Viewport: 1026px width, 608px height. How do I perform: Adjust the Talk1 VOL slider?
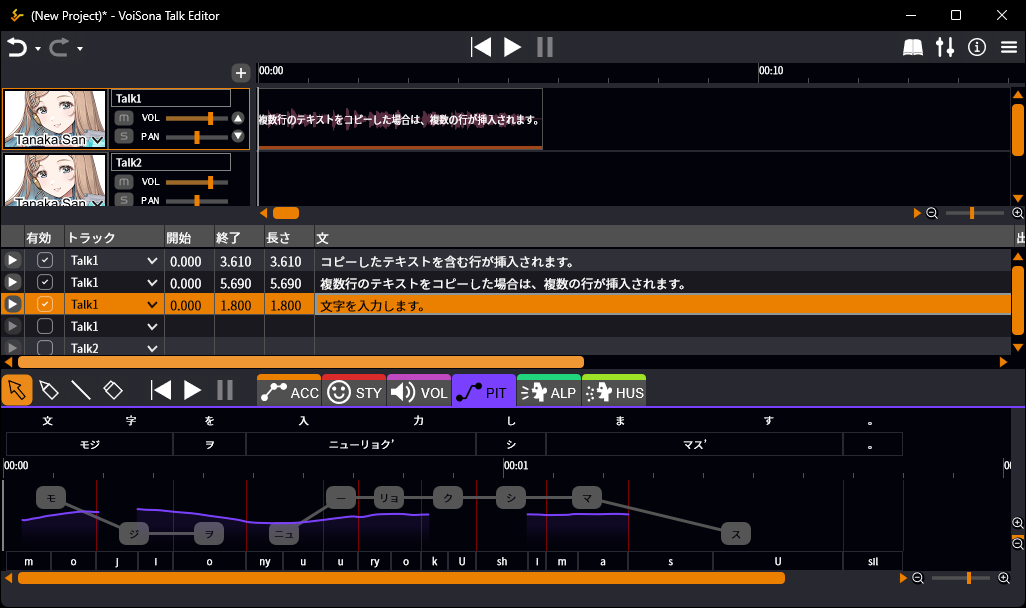210,118
